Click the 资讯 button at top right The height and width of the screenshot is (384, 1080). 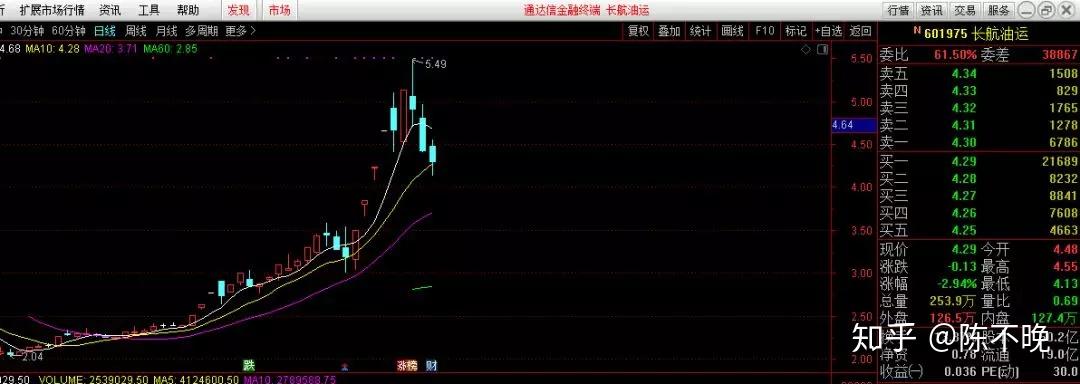[932, 10]
